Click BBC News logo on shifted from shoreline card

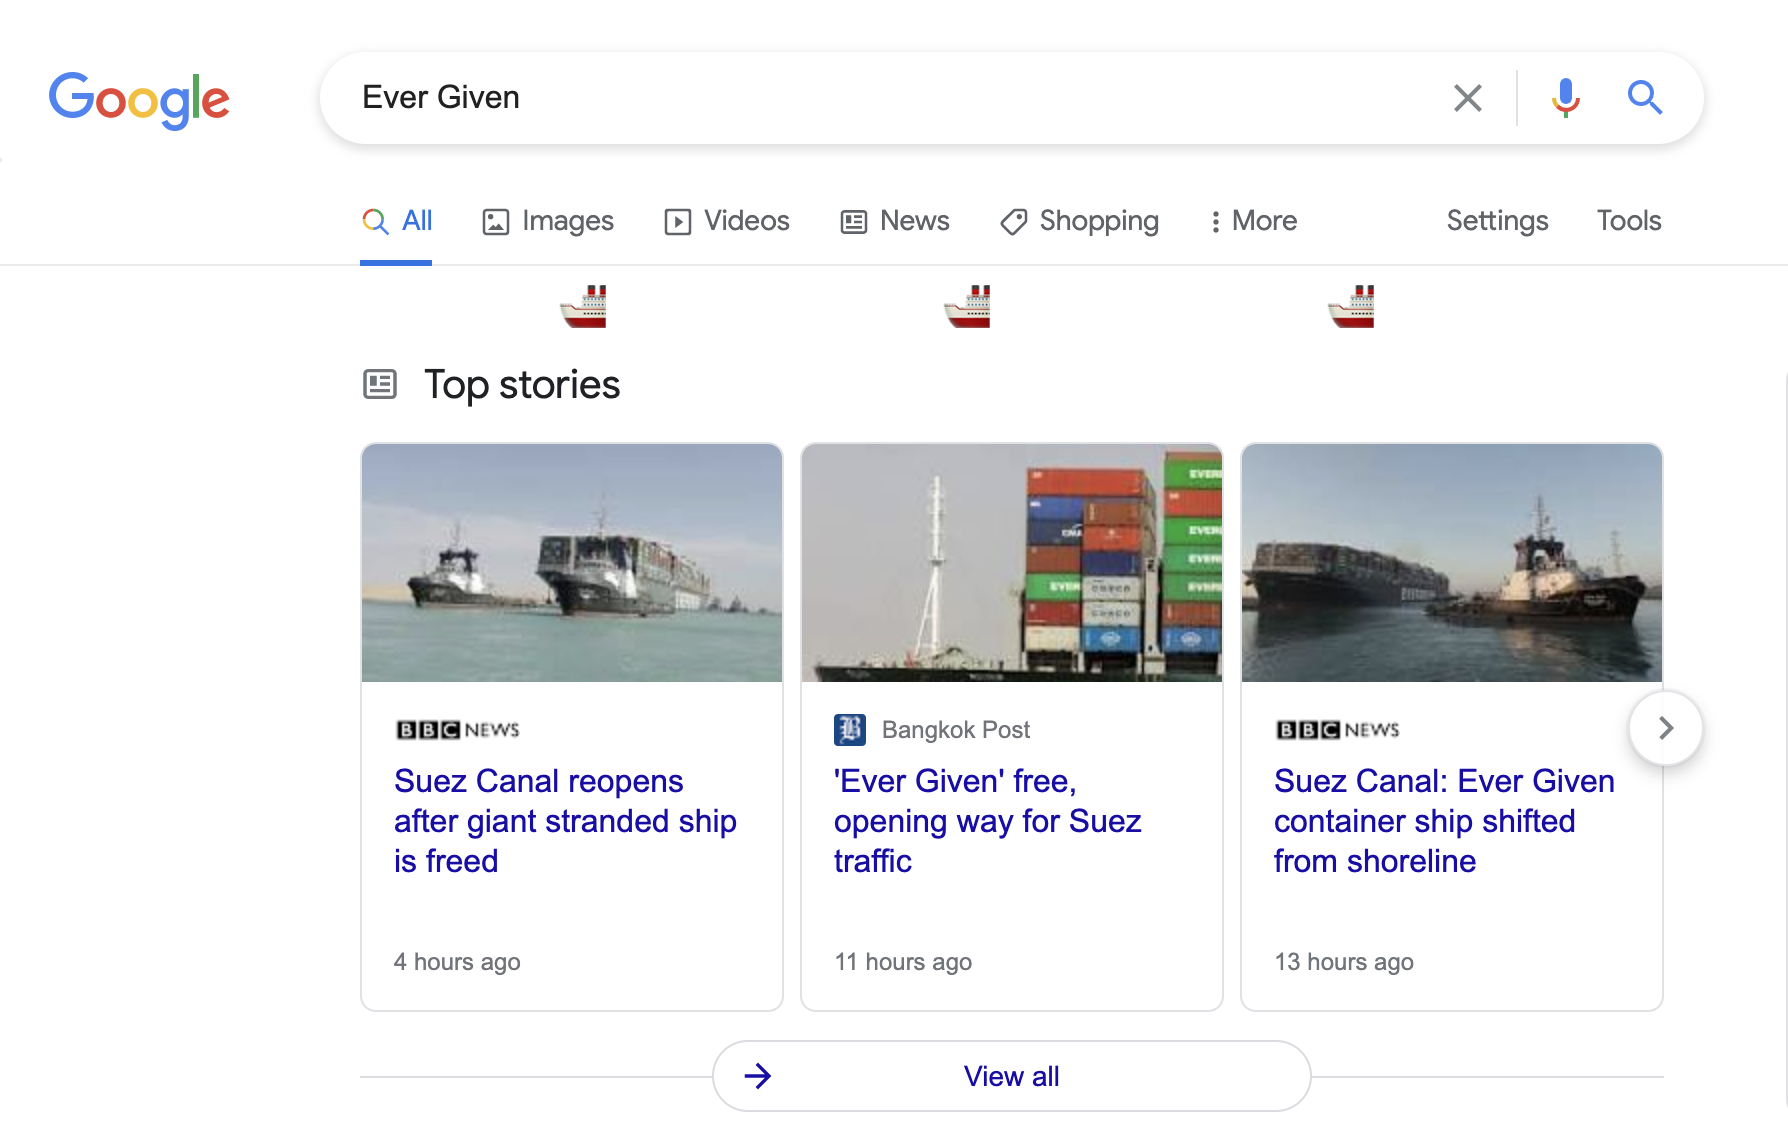pos(1338,730)
